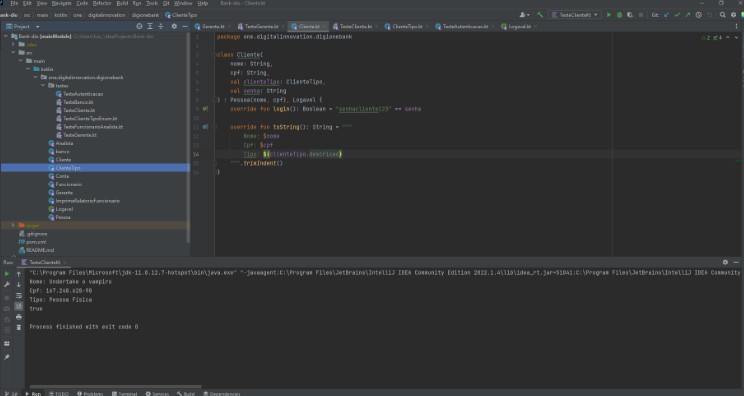Print console output with printer icon
Screen dimensions: 744x396
[x=19, y=317]
